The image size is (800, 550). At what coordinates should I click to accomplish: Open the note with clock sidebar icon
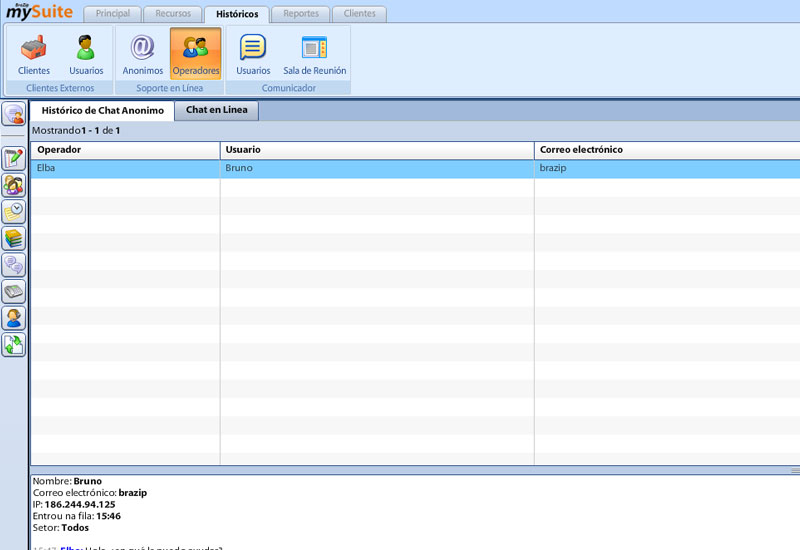tap(14, 212)
